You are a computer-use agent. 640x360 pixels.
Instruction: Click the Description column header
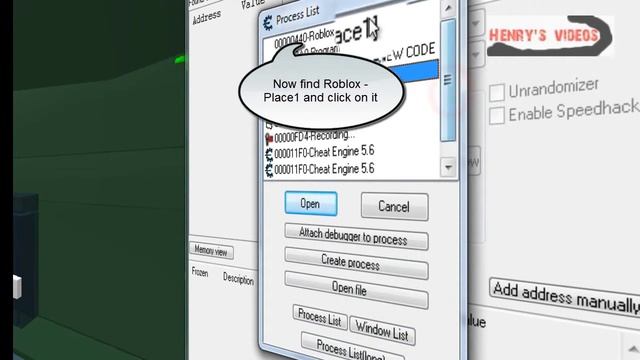[238, 278]
